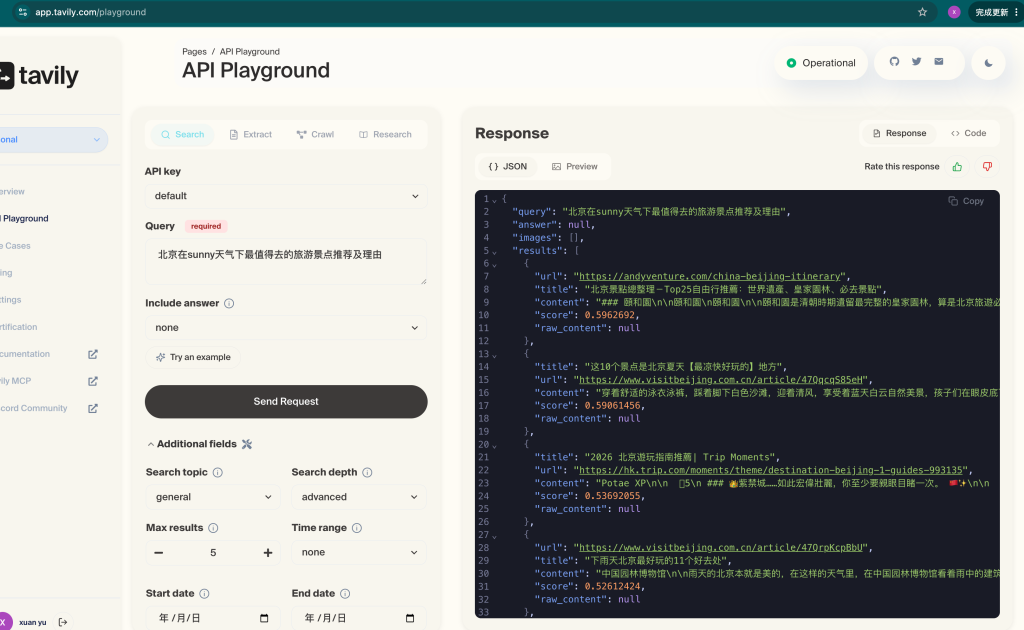Click the Search topic info icon
Image resolution: width=1024 pixels, height=630 pixels.
coord(217,472)
